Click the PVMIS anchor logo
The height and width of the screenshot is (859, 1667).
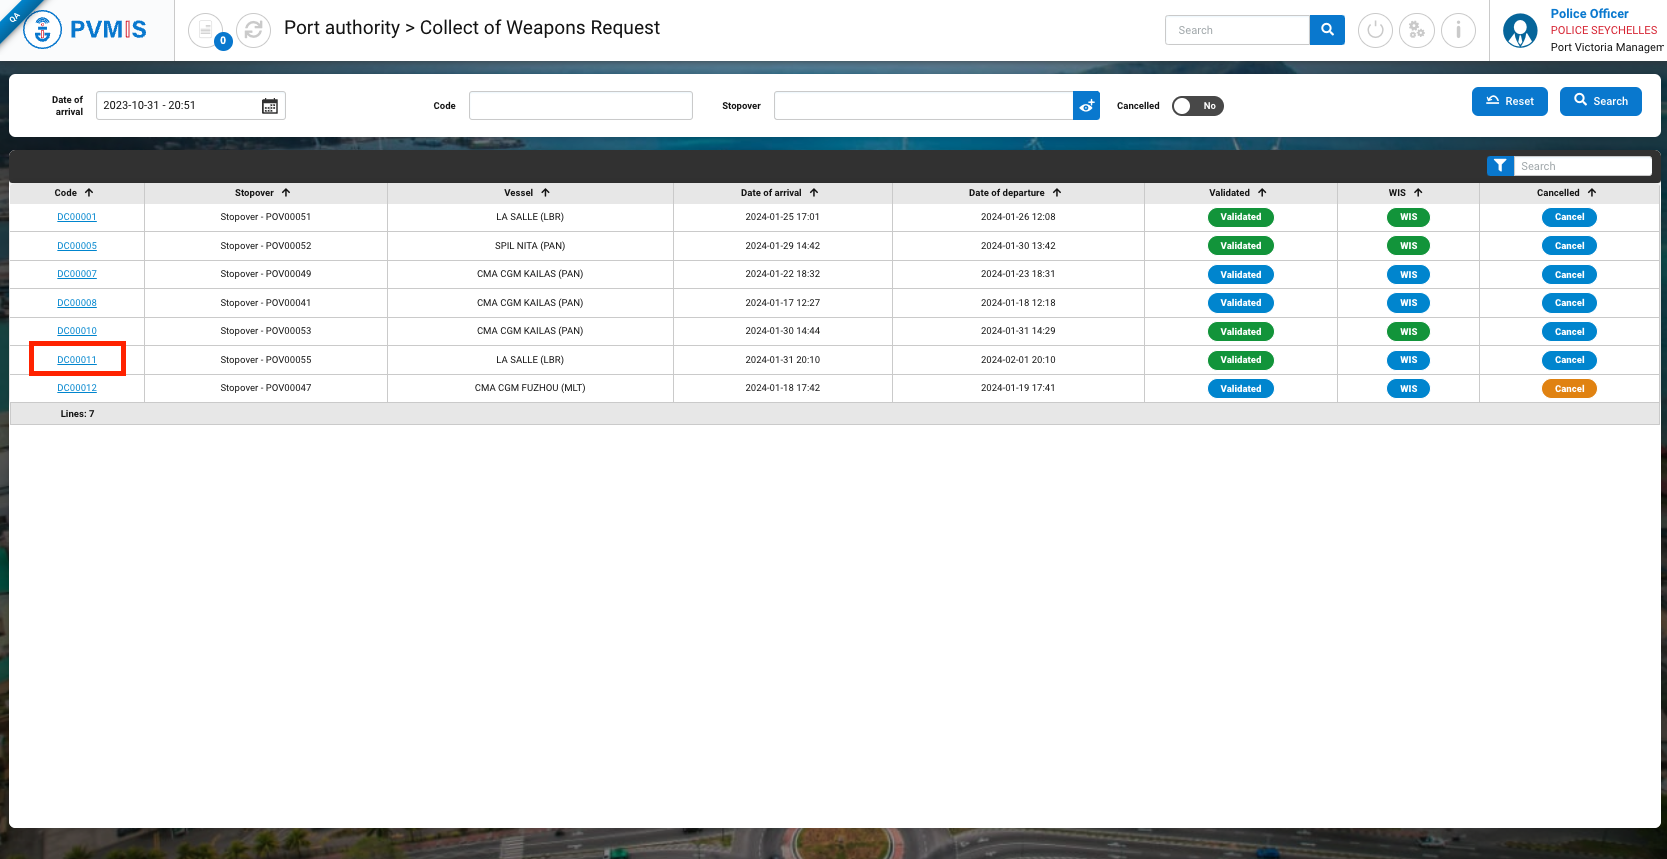[42, 30]
